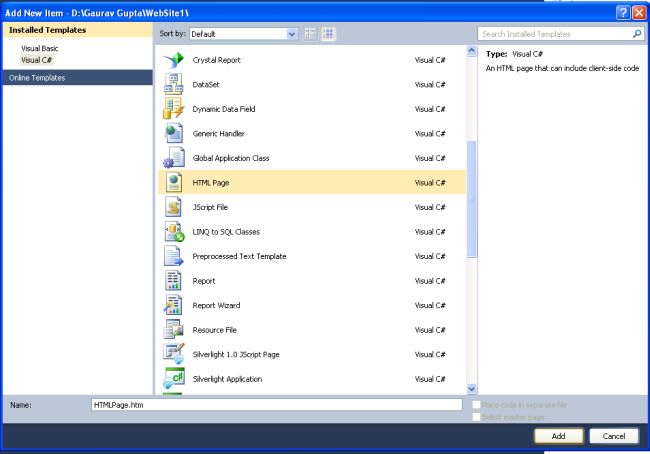The width and height of the screenshot is (650, 454).
Task: Focus the Name field containing HTMLPage.htm
Action: (x=276, y=405)
